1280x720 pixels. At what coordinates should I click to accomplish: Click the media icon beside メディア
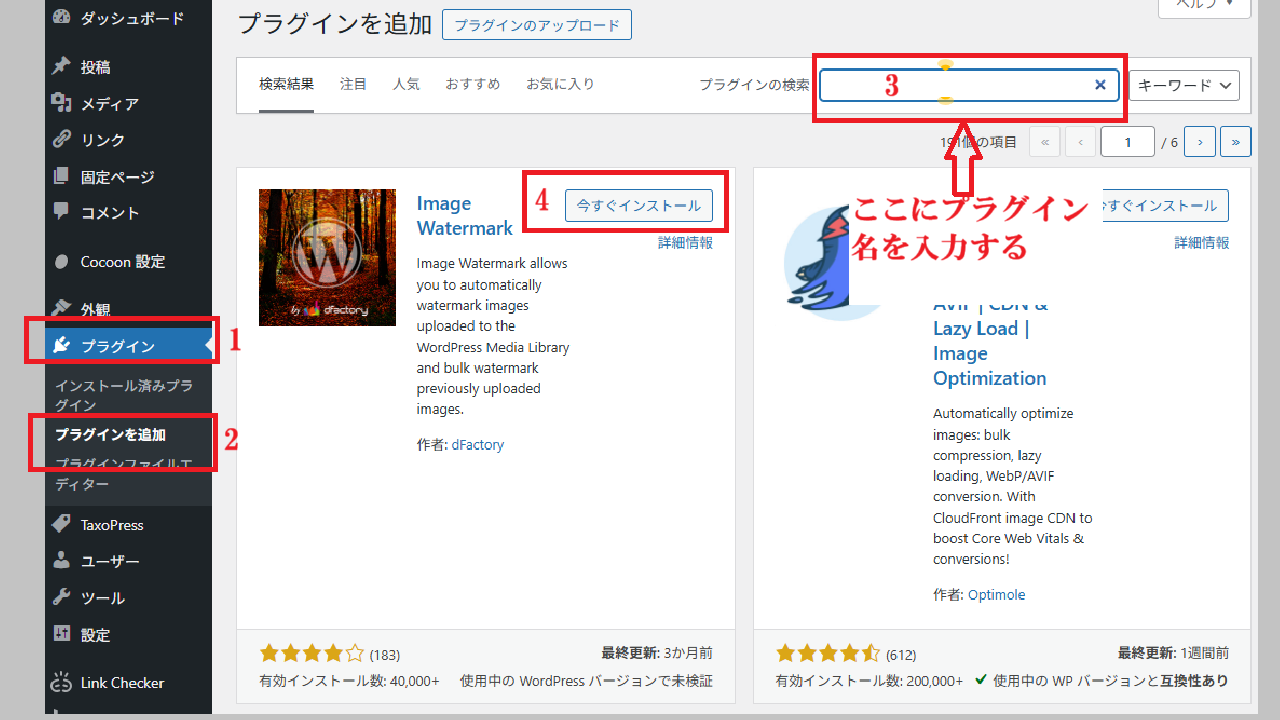click(62, 103)
